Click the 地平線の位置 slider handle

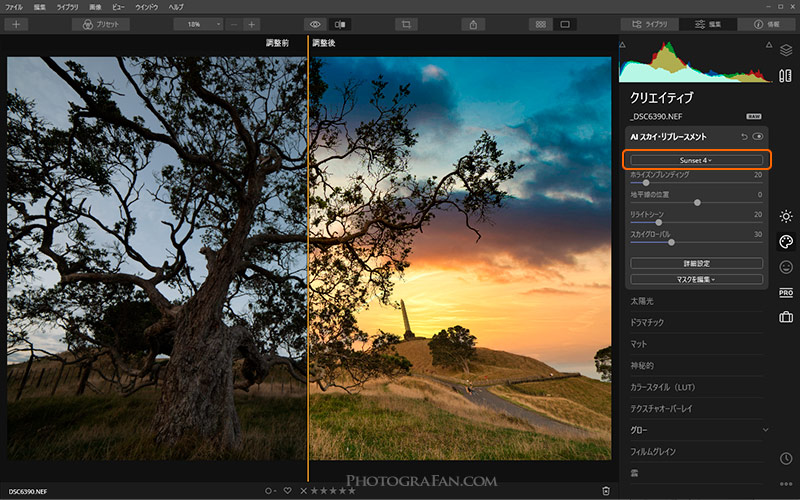(697, 203)
